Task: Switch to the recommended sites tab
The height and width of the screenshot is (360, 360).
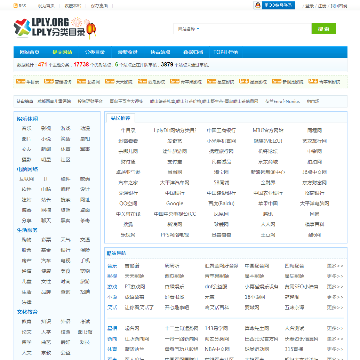Action: (121, 118)
